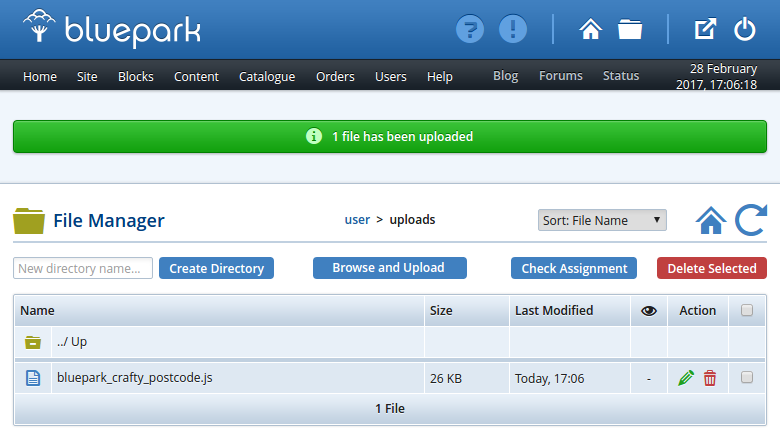Viewport: 780px width, 440px height.
Task: Go to the header home icon
Action: coord(590,29)
